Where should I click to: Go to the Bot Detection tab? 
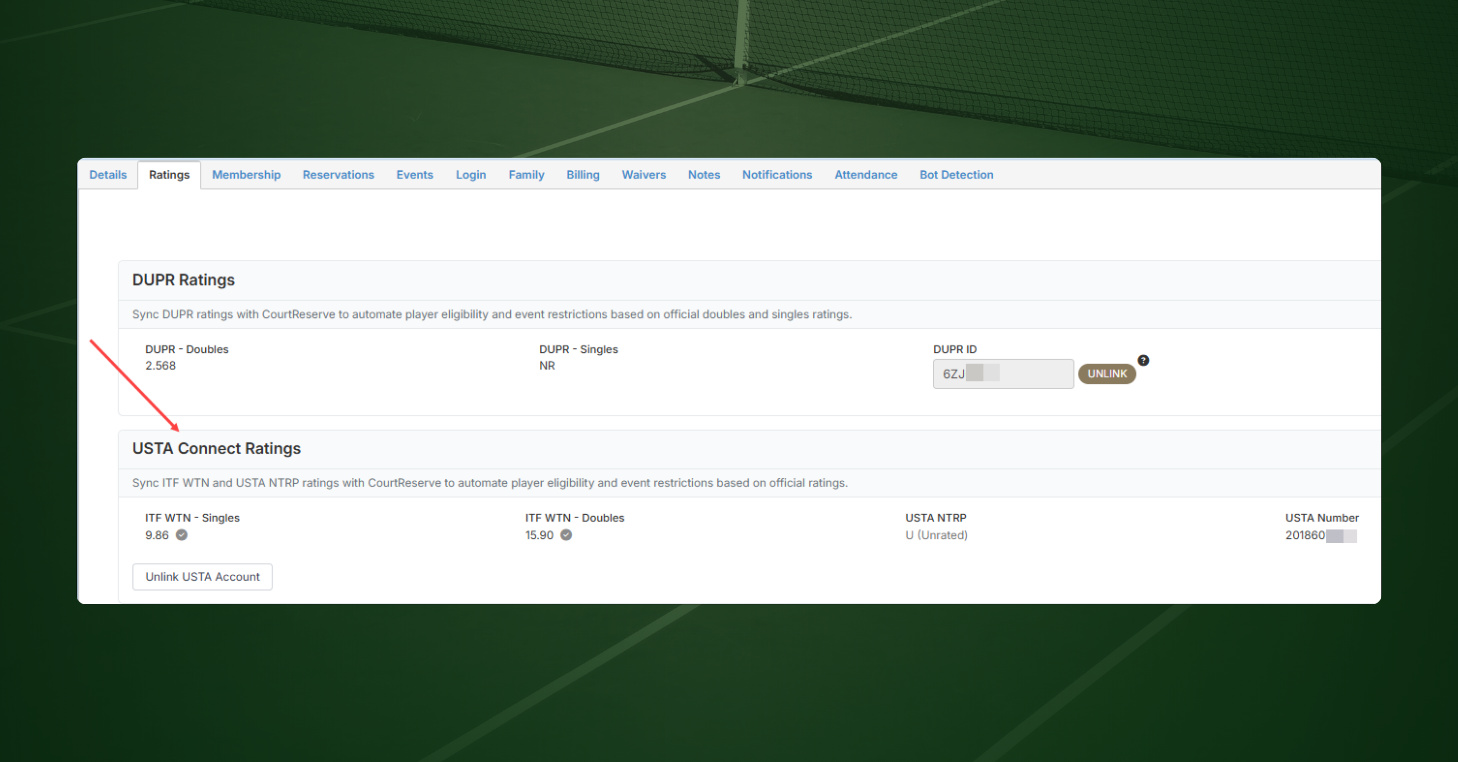[956, 175]
